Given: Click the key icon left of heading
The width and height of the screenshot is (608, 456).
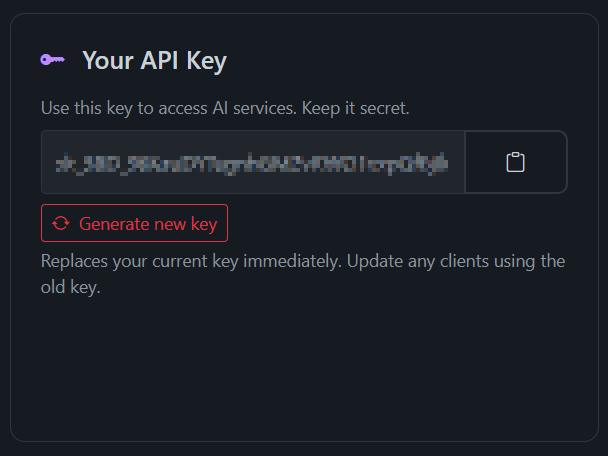Looking at the screenshot, I should (53, 61).
